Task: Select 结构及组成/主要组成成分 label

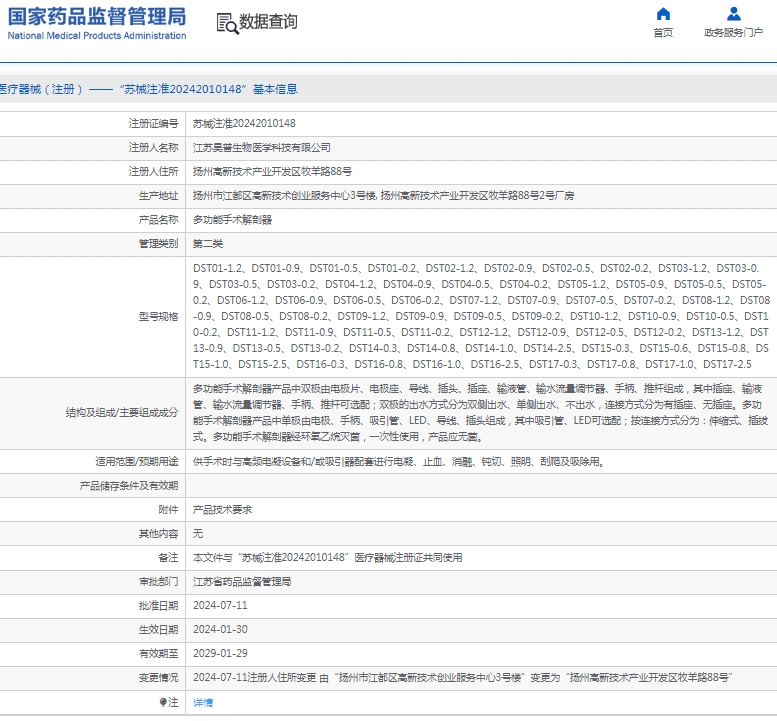Action: point(122,413)
